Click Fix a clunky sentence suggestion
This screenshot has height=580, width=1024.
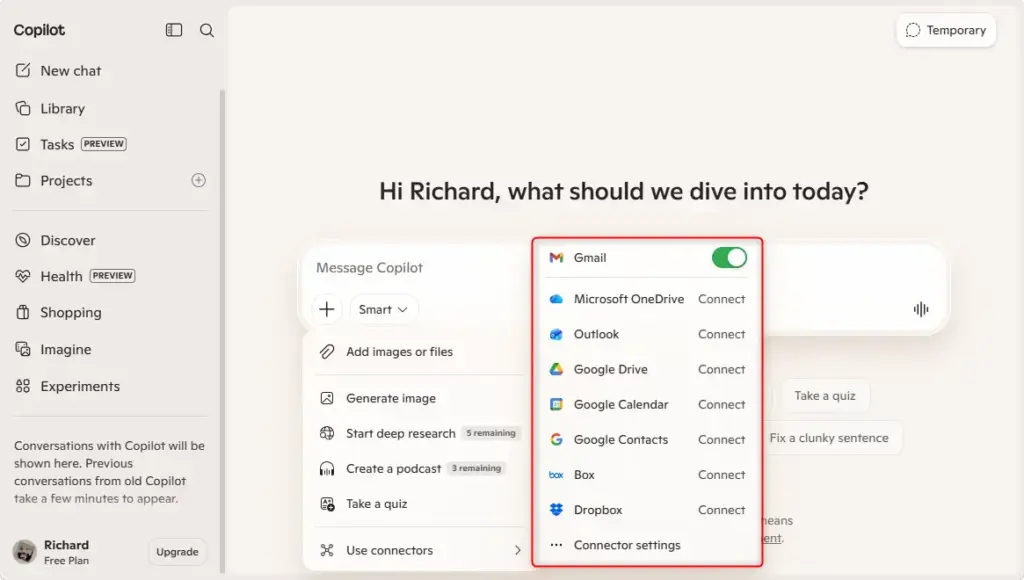pos(829,438)
